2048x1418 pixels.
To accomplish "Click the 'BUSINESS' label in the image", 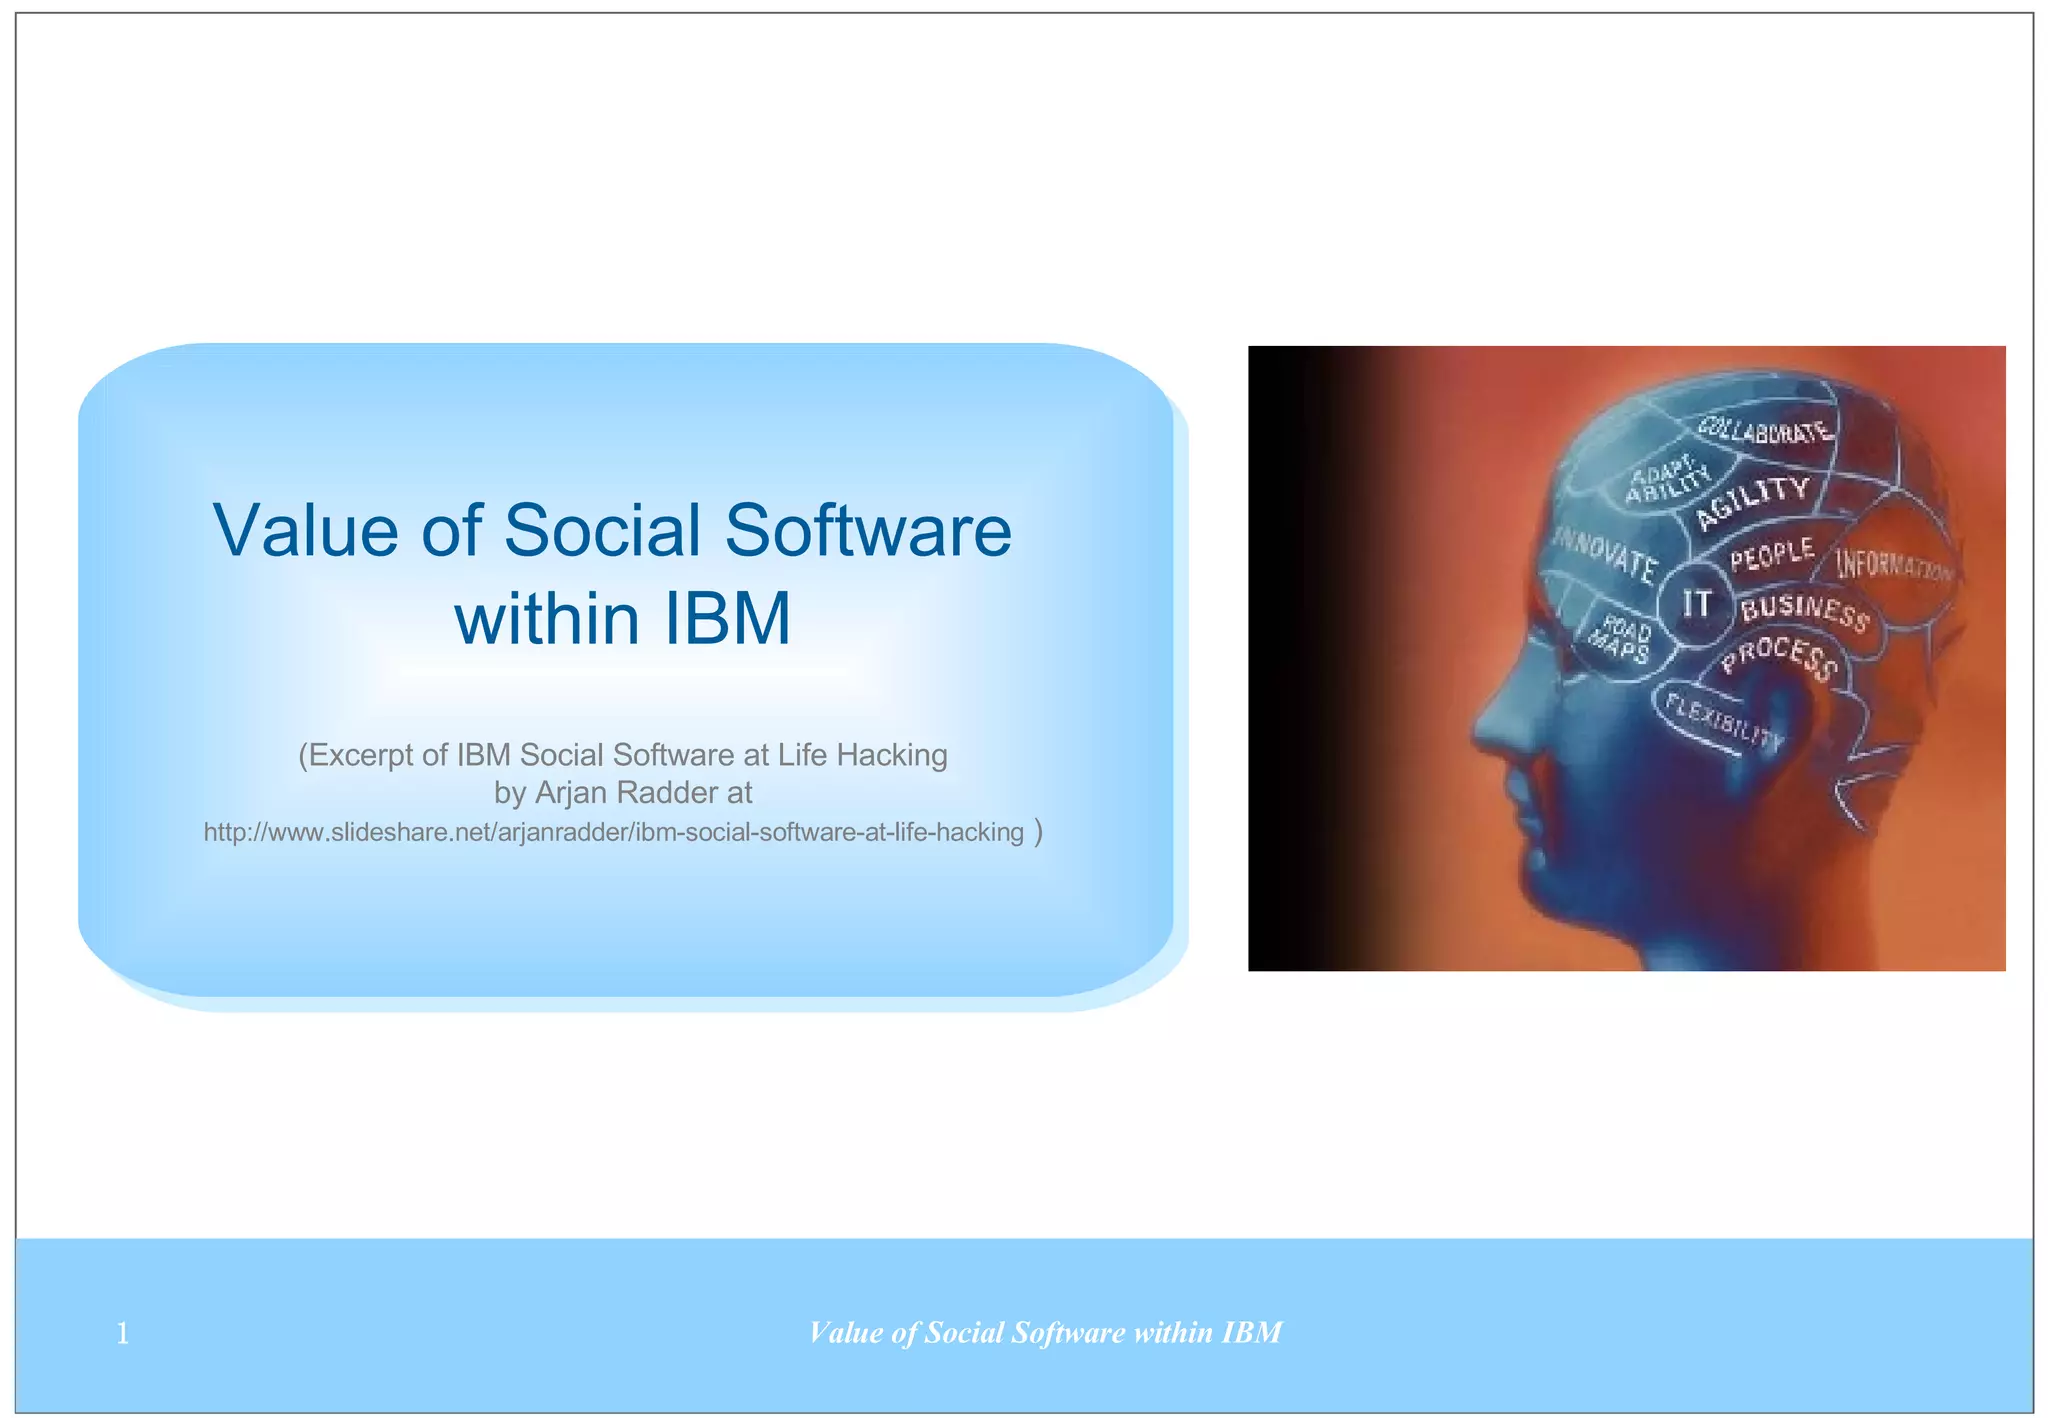I will click(x=1804, y=611).
